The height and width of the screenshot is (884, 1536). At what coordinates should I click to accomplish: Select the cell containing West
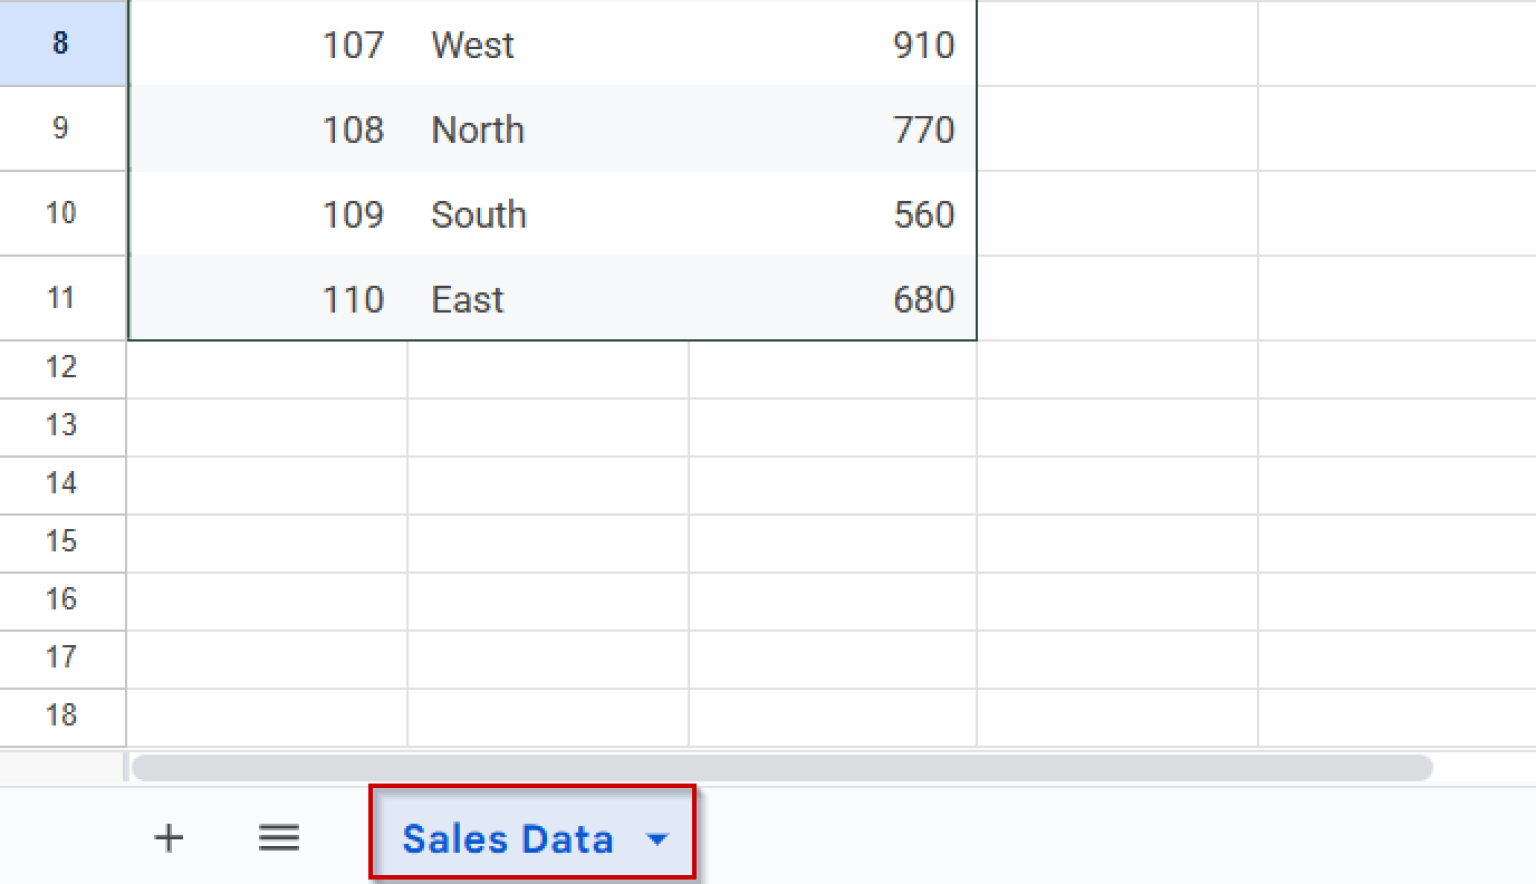pyautogui.click(x=546, y=44)
